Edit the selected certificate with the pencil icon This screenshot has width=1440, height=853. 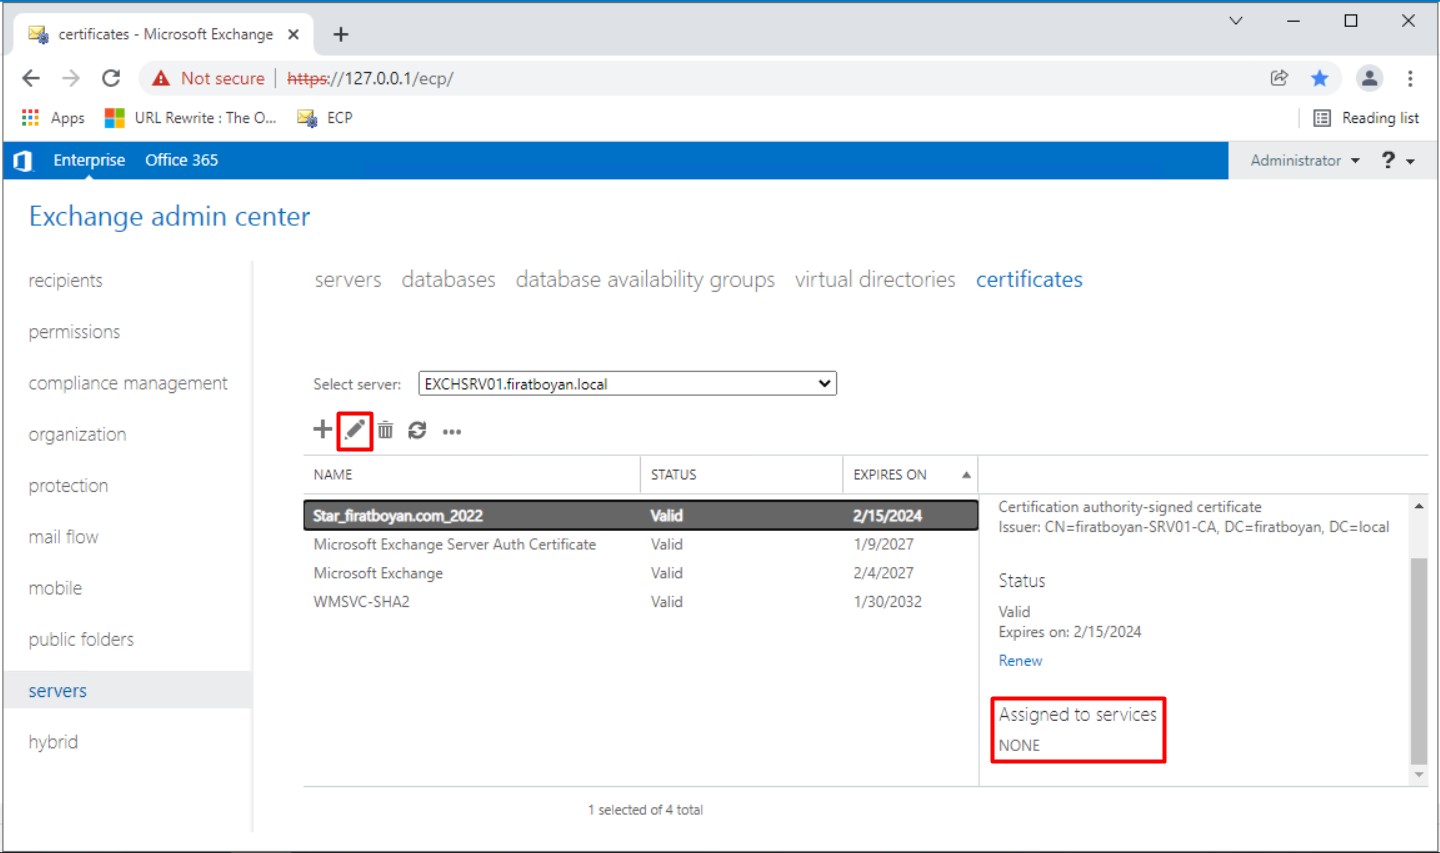355,431
